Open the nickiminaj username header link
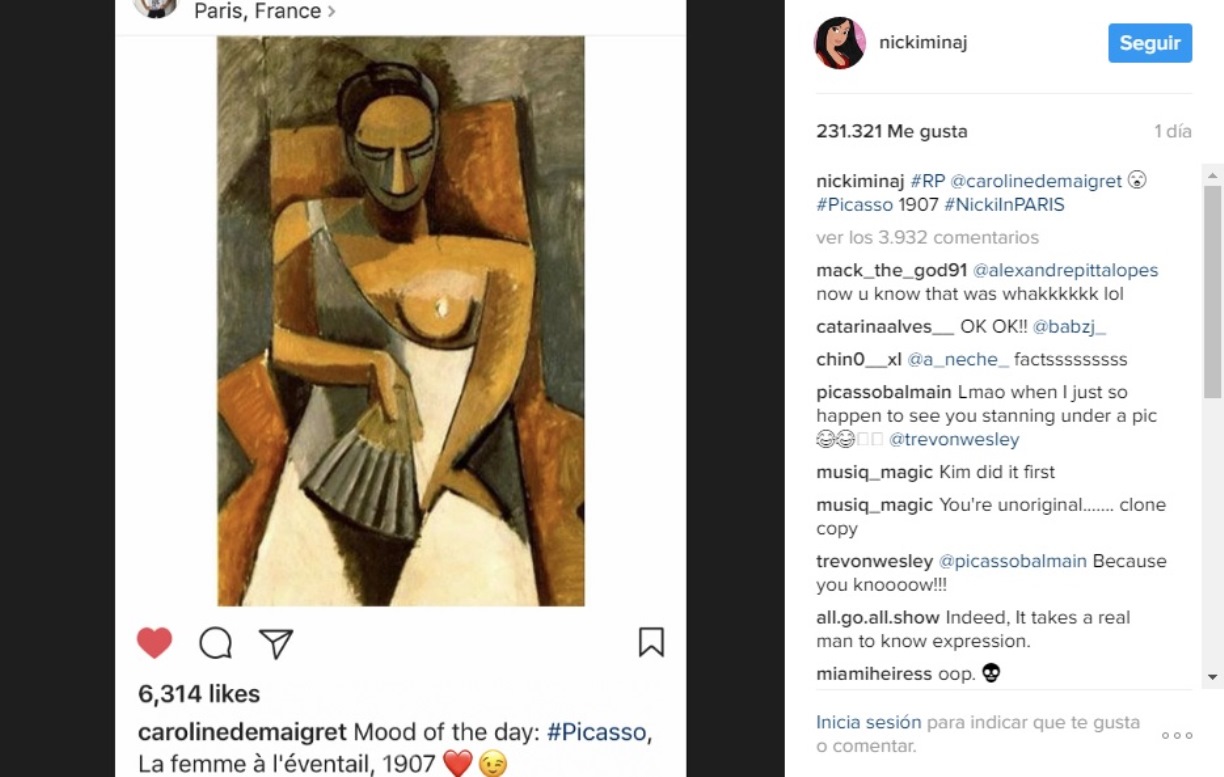This screenshot has height=777, width=1224. pos(923,42)
